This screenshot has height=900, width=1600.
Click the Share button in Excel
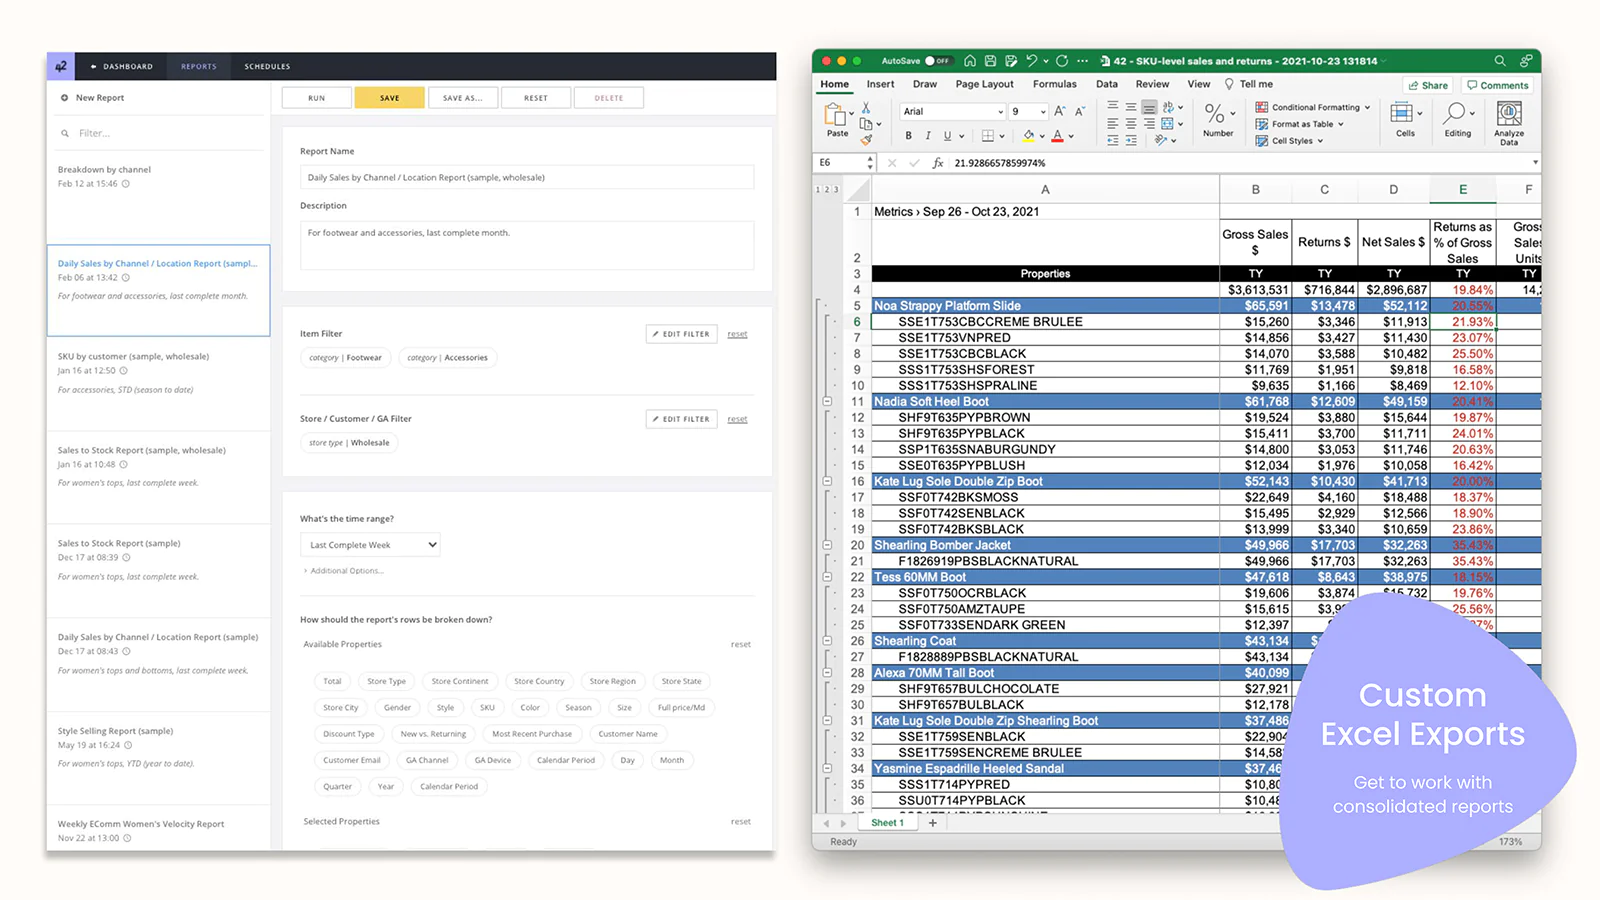(1428, 85)
